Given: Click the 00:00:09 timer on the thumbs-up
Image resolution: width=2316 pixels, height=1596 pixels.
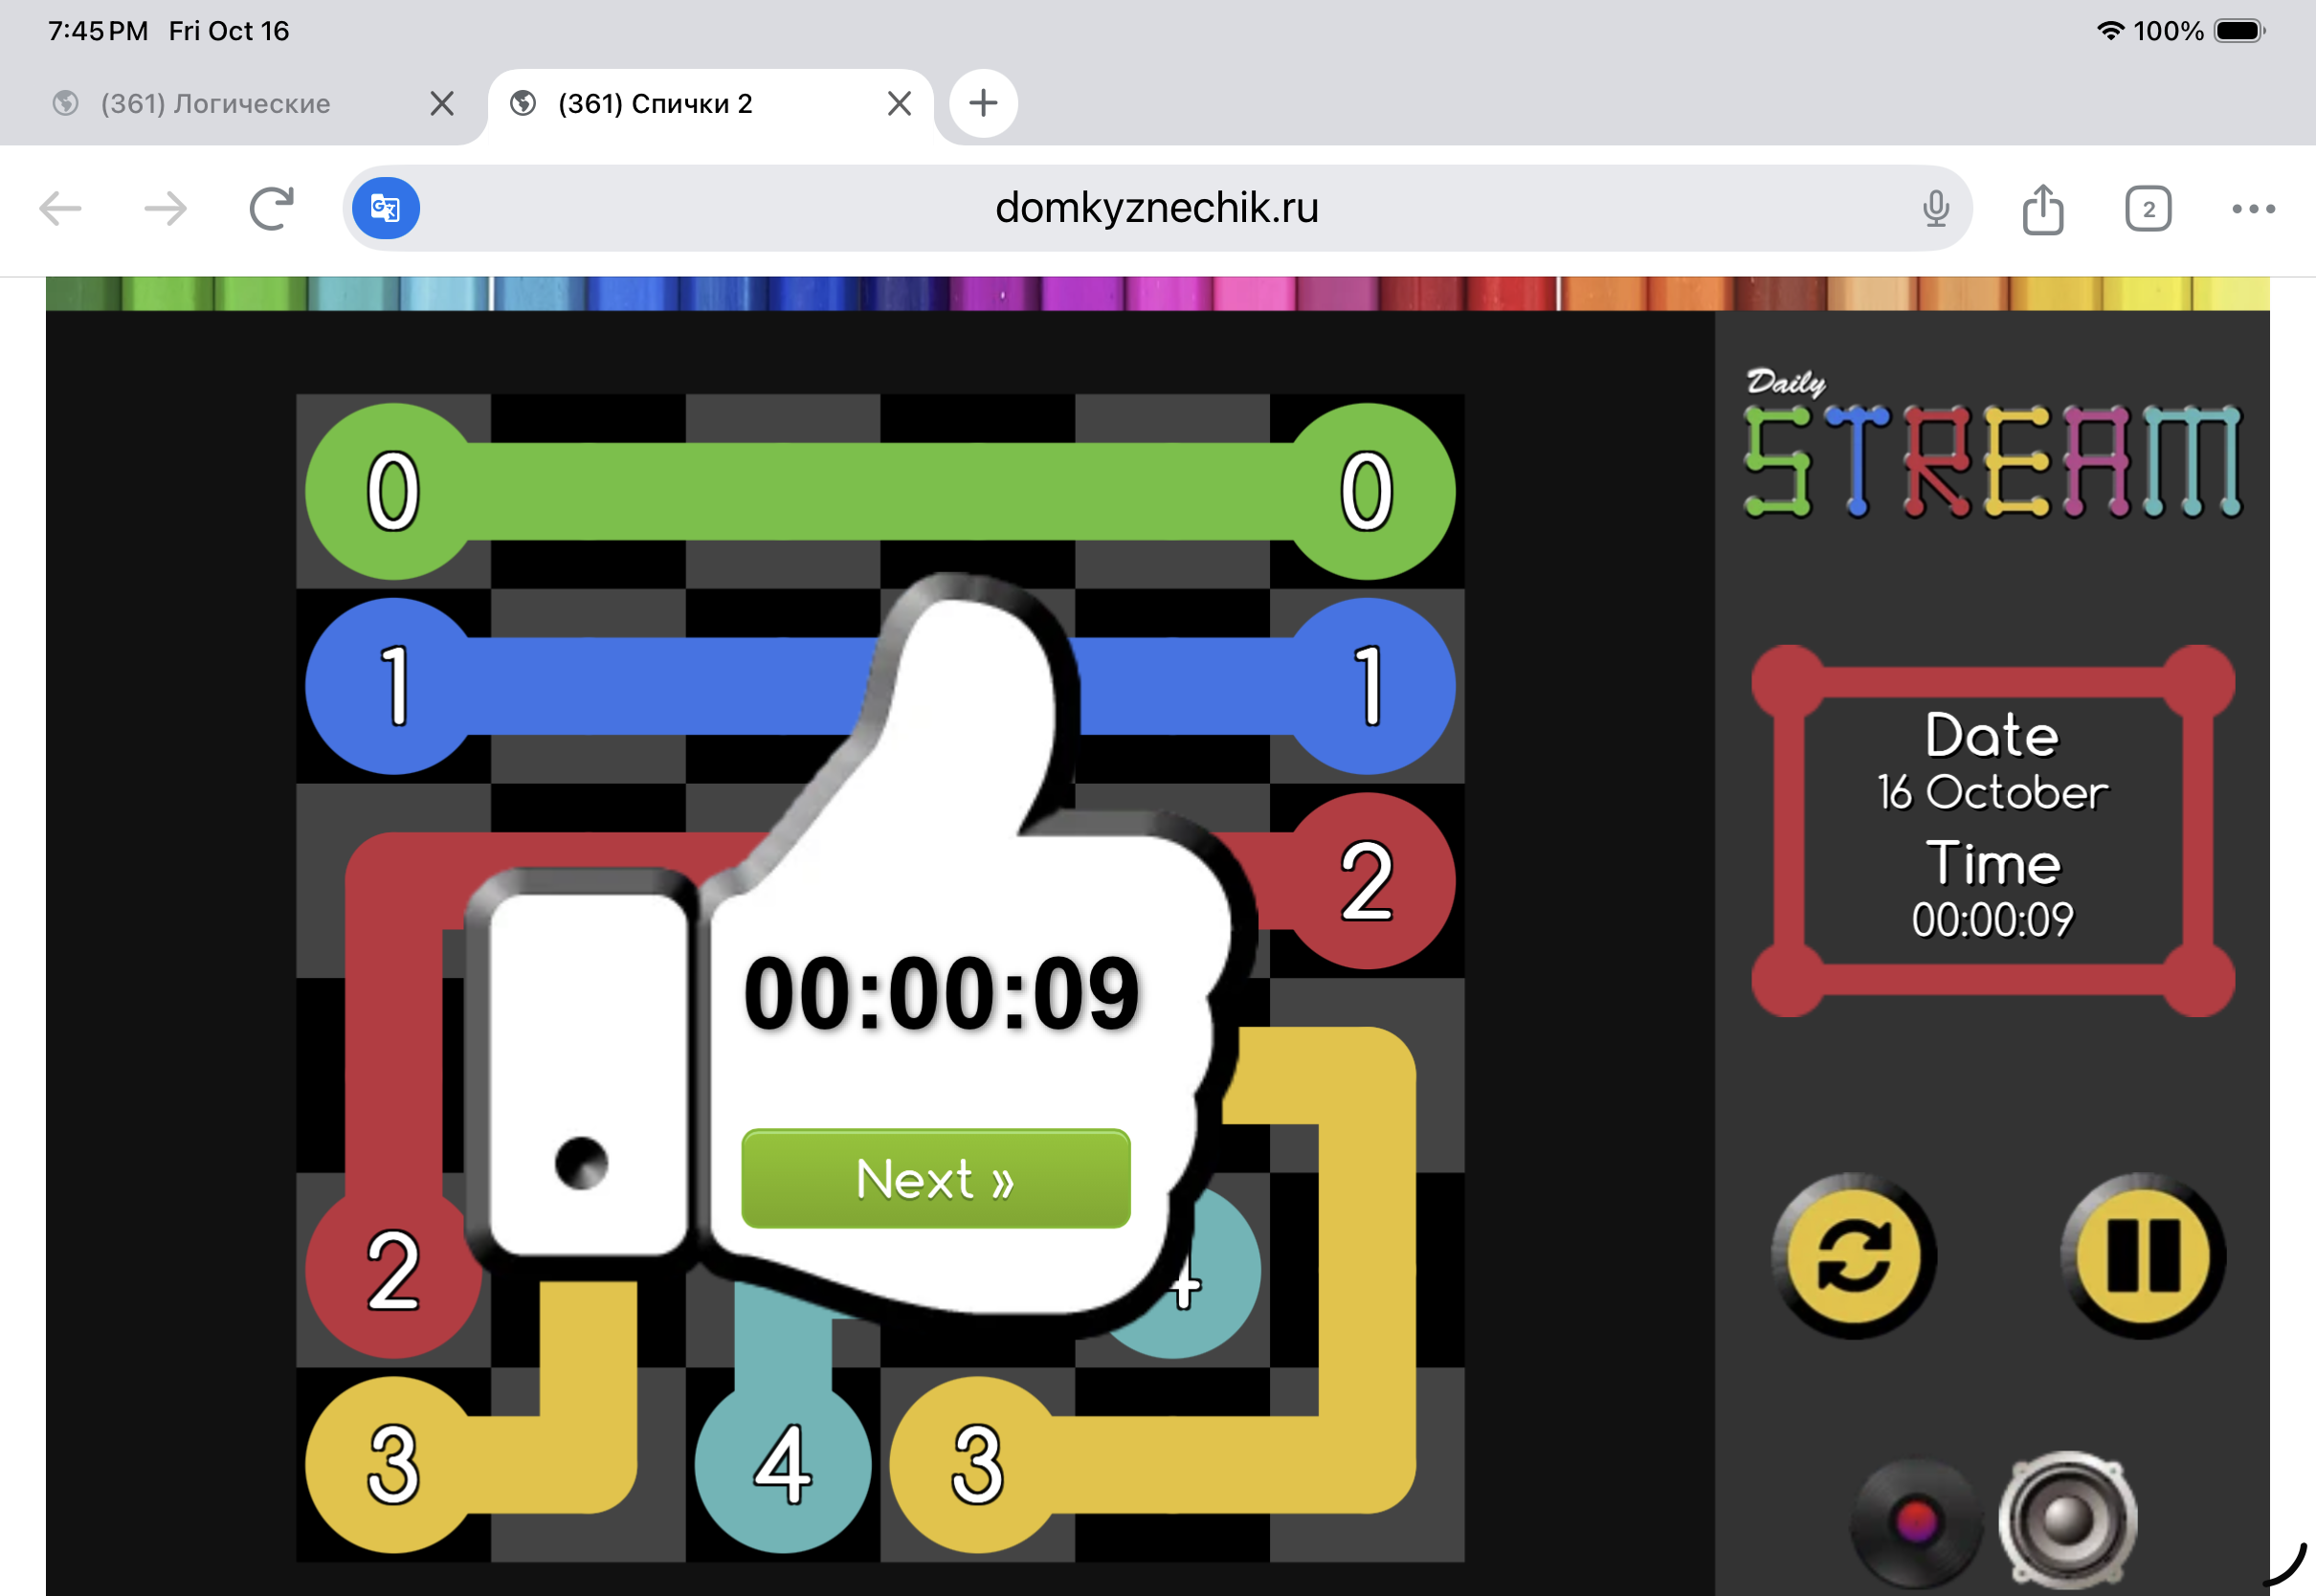Looking at the screenshot, I should click(x=941, y=993).
